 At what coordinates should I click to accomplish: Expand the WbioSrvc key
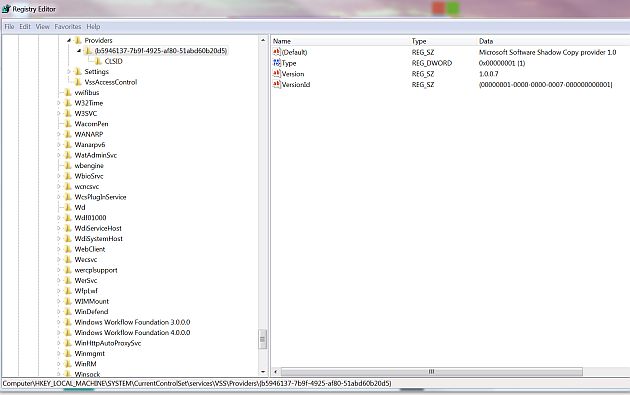[x=59, y=176]
